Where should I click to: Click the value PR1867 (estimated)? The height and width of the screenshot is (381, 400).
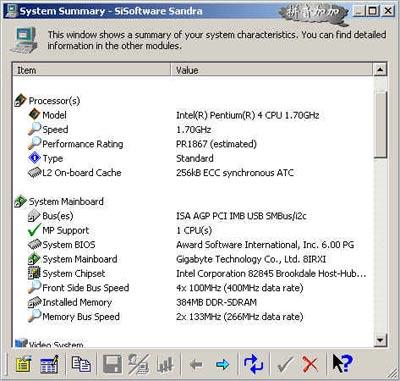pos(216,144)
